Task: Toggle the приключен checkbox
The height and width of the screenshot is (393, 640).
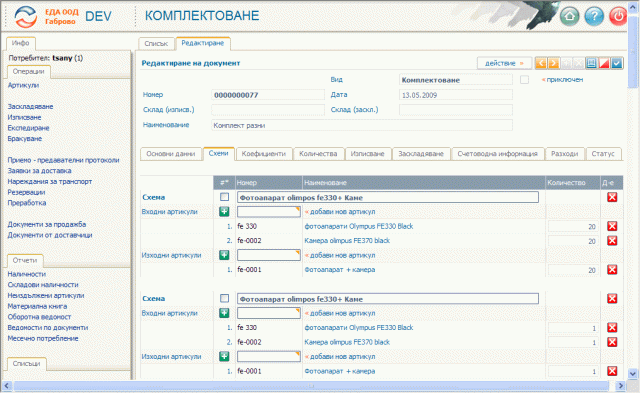Action: (524, 80)
